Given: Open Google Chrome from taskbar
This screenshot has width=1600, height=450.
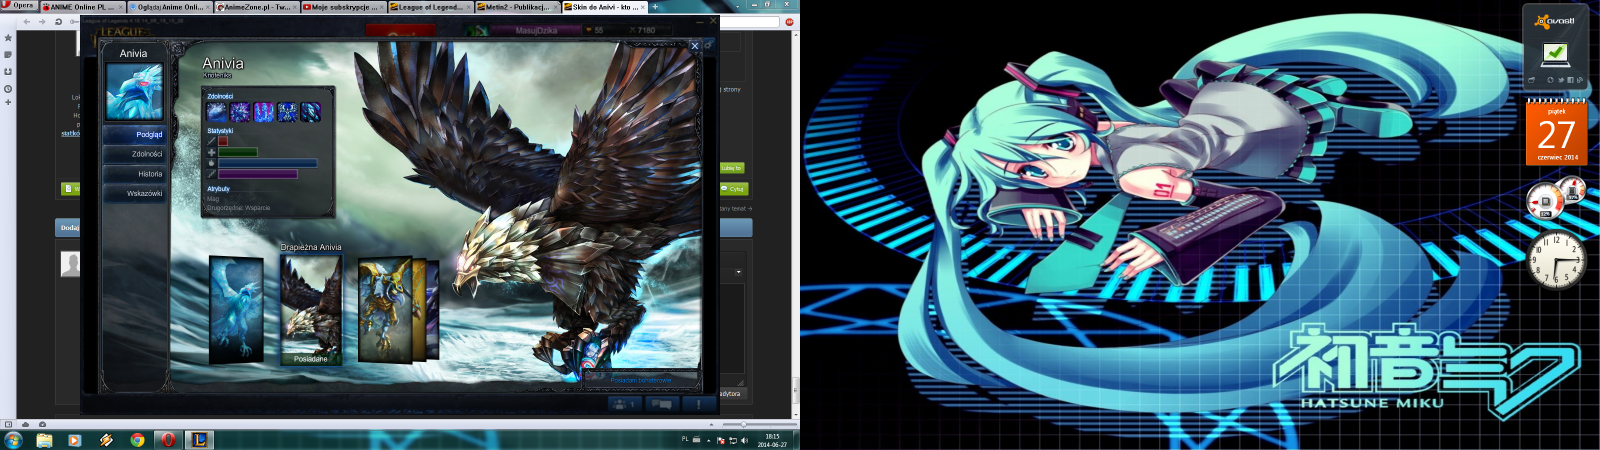Looking at the screenshot, I should coord(137,440).
